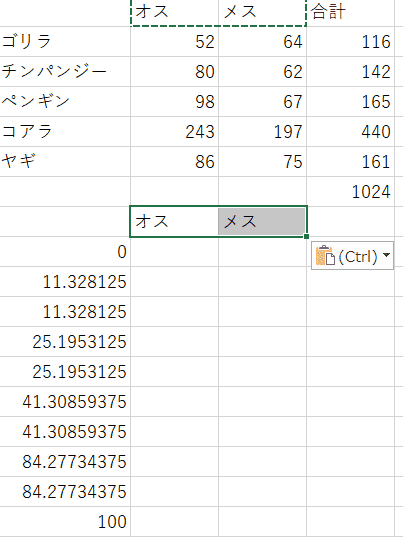This screenshot has height=537, width=403.
Task: Select cell with value 80
Action: [174, 72]
